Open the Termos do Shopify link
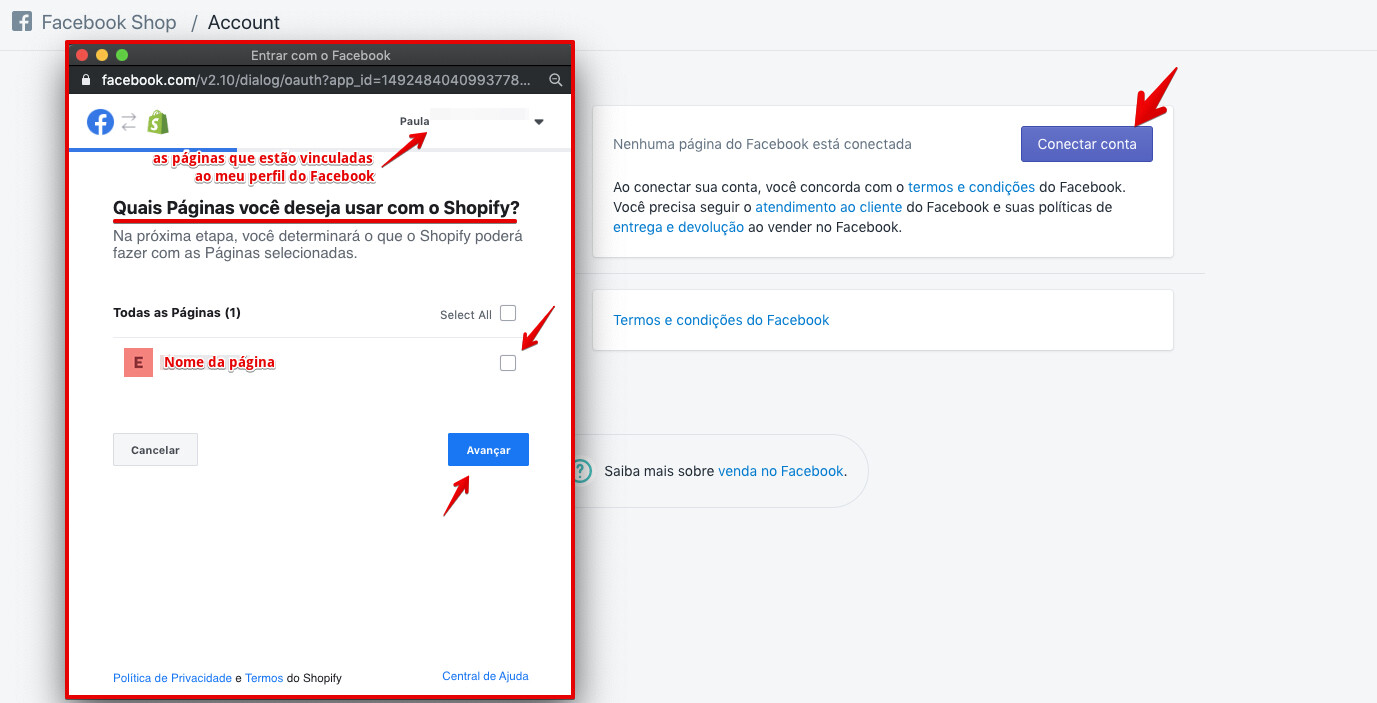Viewport: 1377px width, 703px height. (x=264, y=678)
